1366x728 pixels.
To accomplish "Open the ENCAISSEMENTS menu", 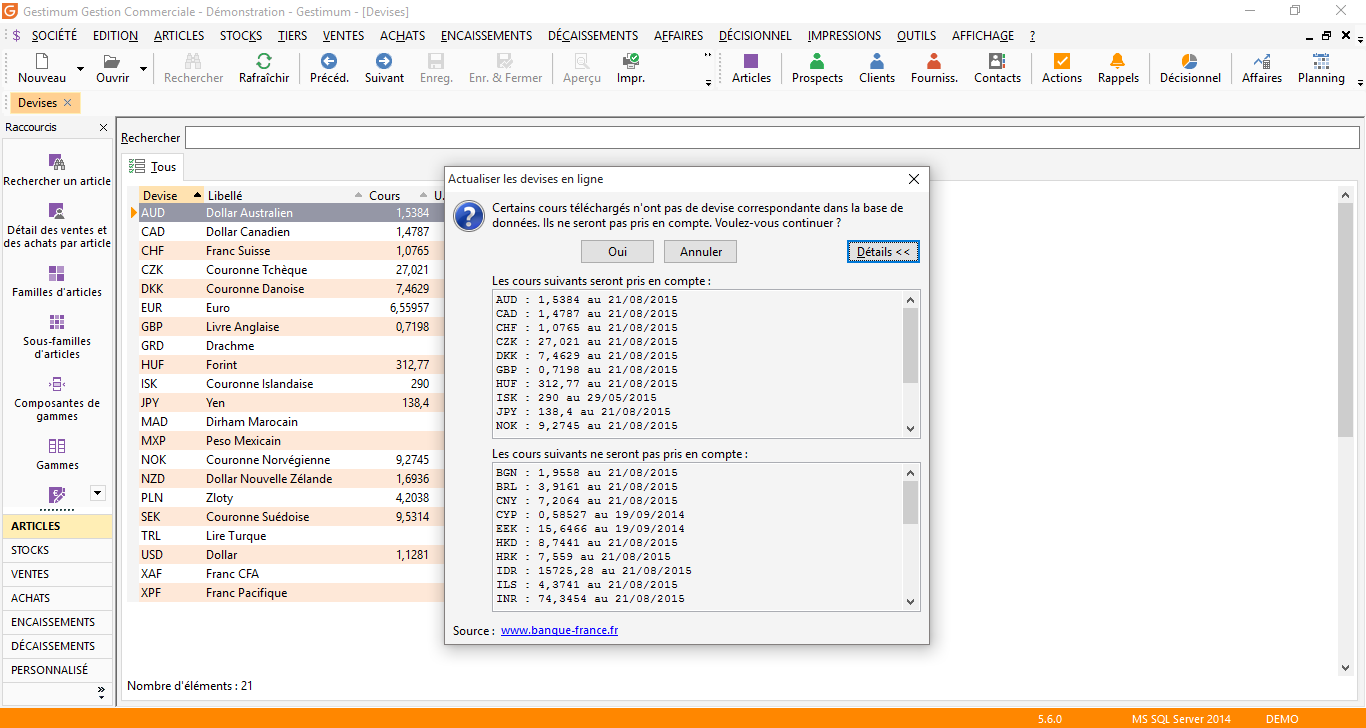I will pyautogui.click(x=486, y=35).
